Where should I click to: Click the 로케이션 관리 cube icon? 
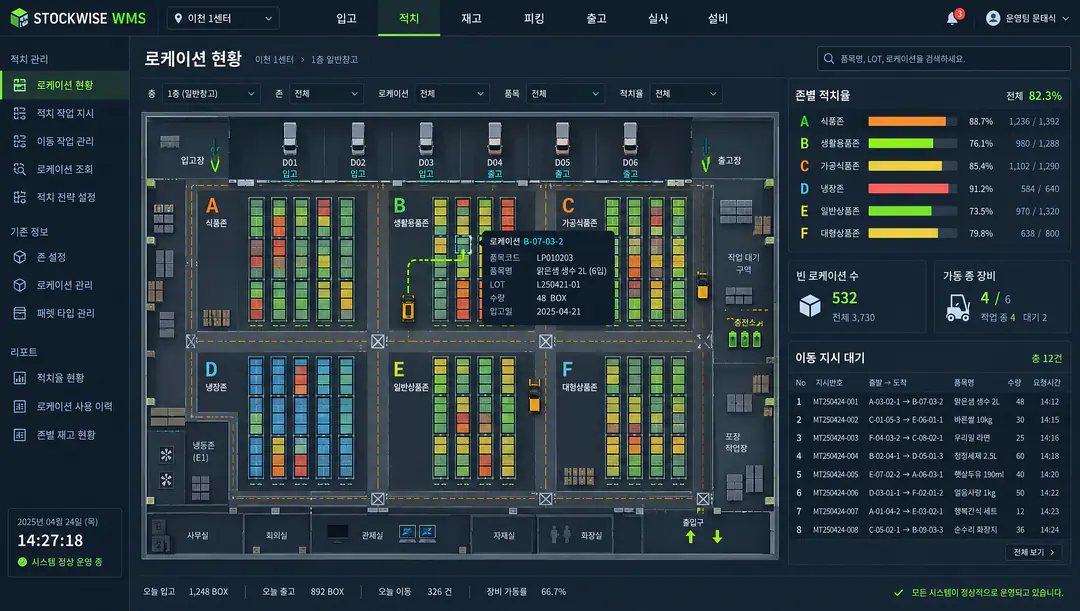point(20,285)
